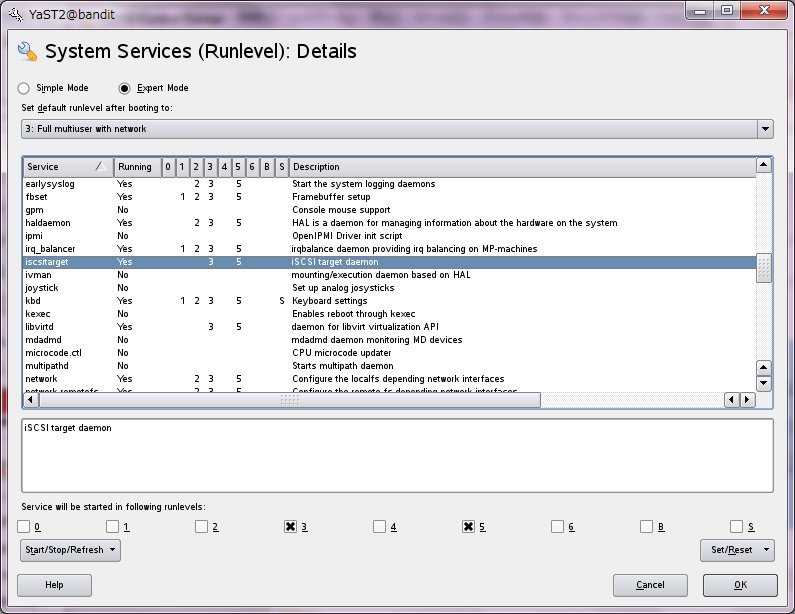Click scroll down arrow at table bottom
Image resolution: width=795 pixels, height=614 pixels.
(764, 383)
